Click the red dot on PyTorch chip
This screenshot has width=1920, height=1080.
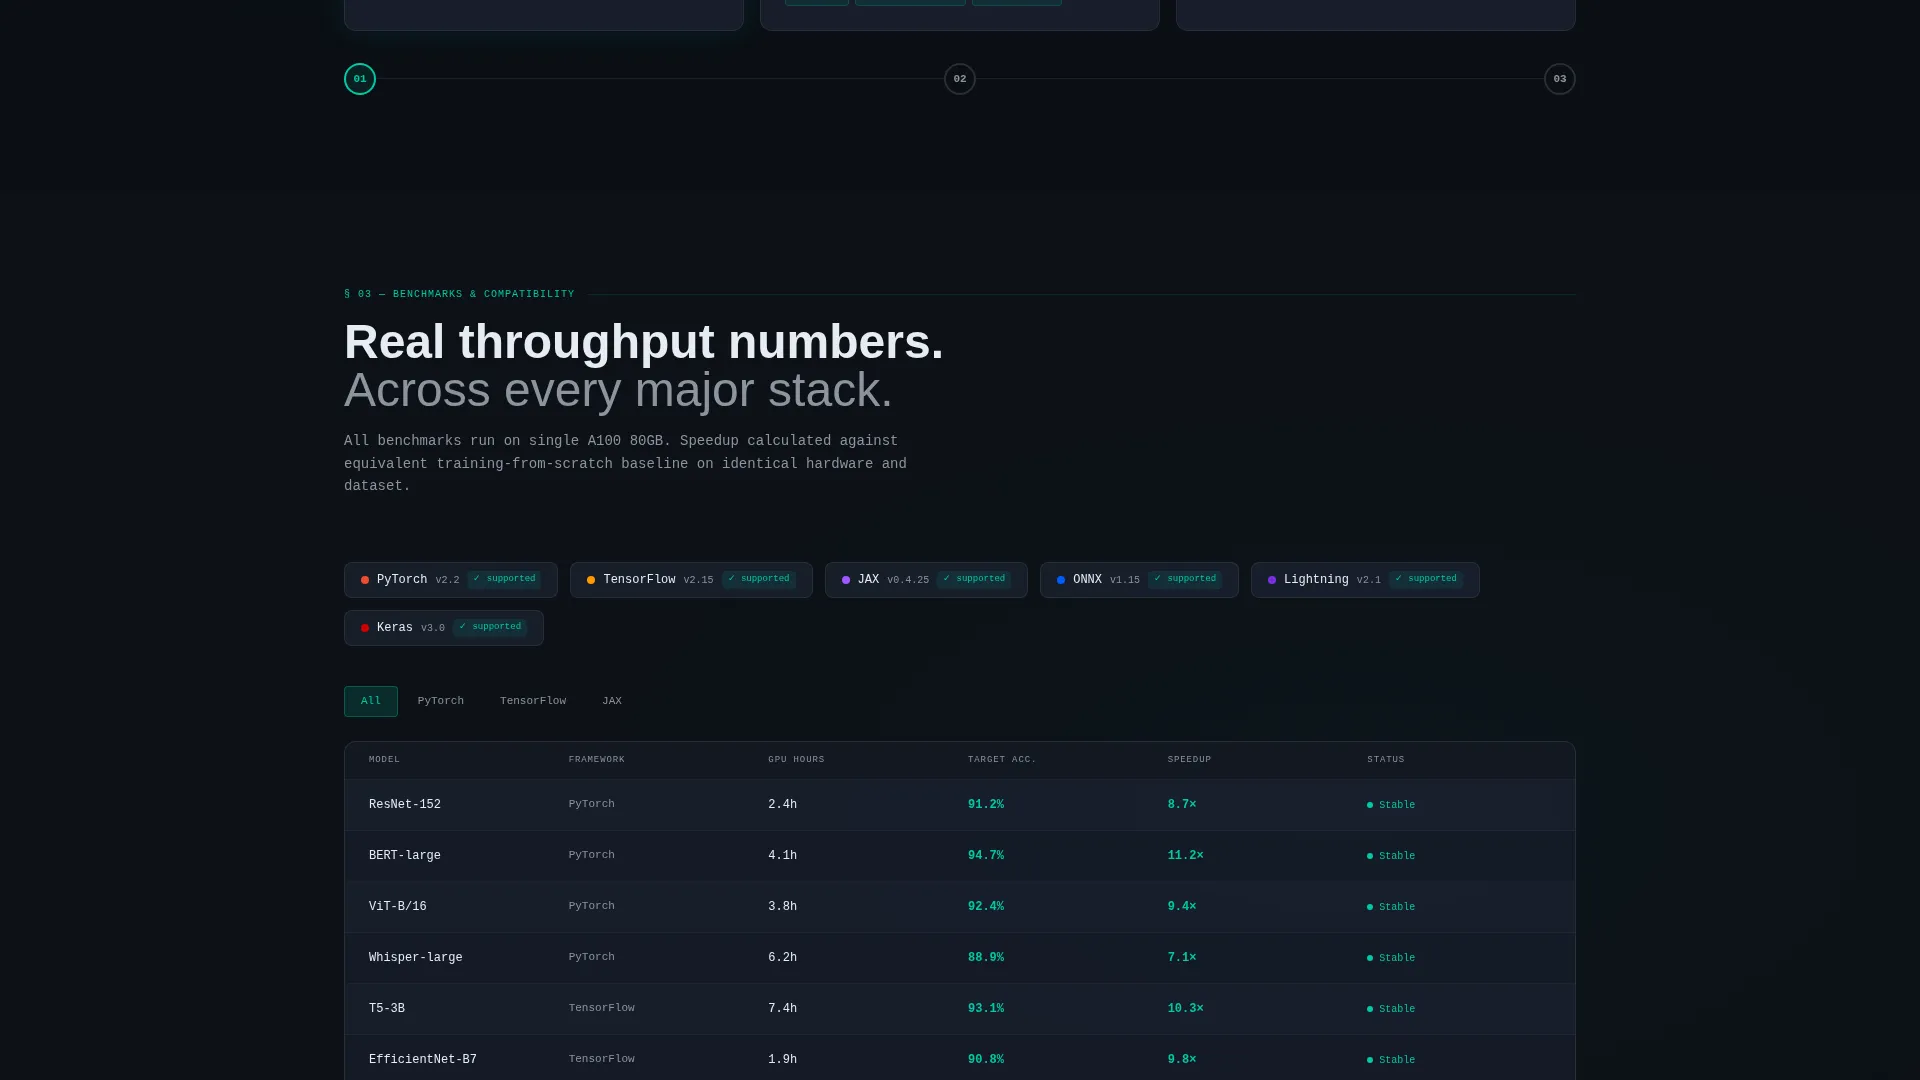(365, 580)
